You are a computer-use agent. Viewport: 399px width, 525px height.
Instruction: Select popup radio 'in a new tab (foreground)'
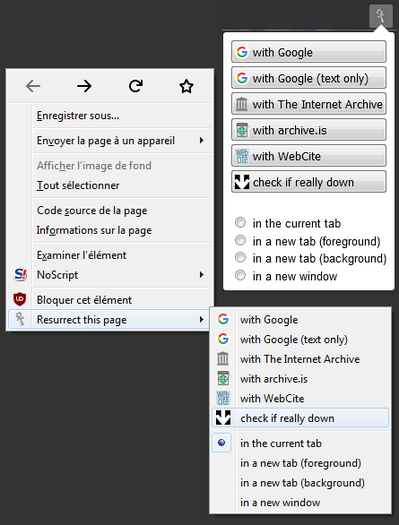(x=240, y=240)
